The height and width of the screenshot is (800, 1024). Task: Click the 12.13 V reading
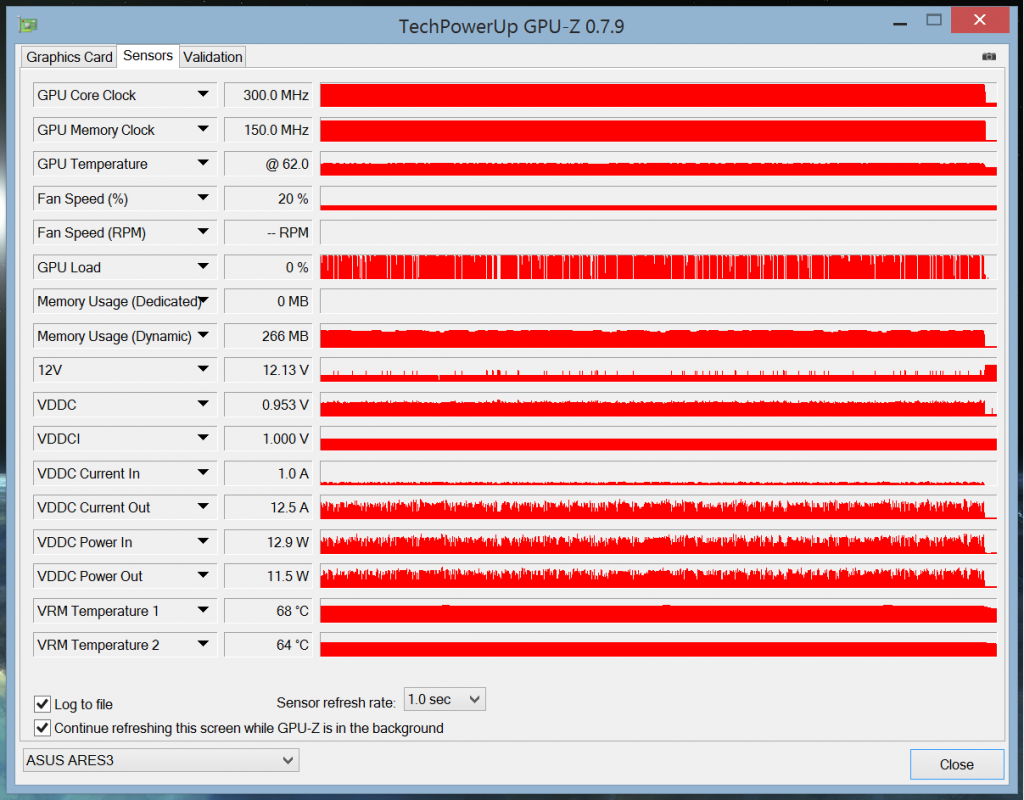[x=268, y=370]
